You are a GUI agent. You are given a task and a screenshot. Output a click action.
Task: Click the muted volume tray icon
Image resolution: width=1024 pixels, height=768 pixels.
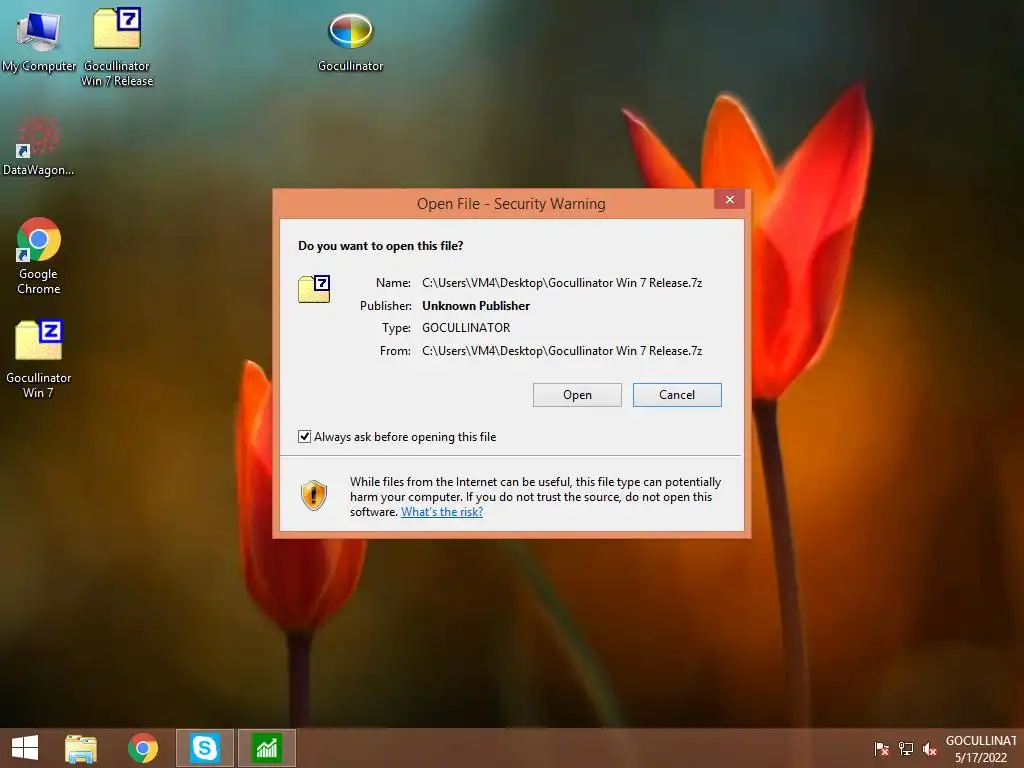[930, 749]
